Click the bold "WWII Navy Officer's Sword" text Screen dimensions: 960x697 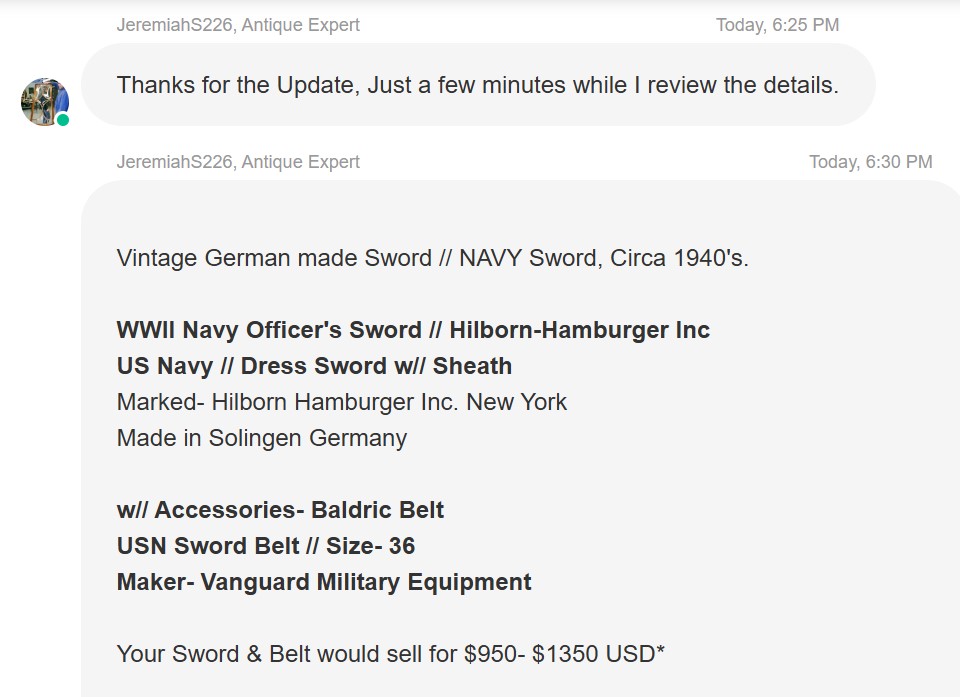[x=269, y=330]
